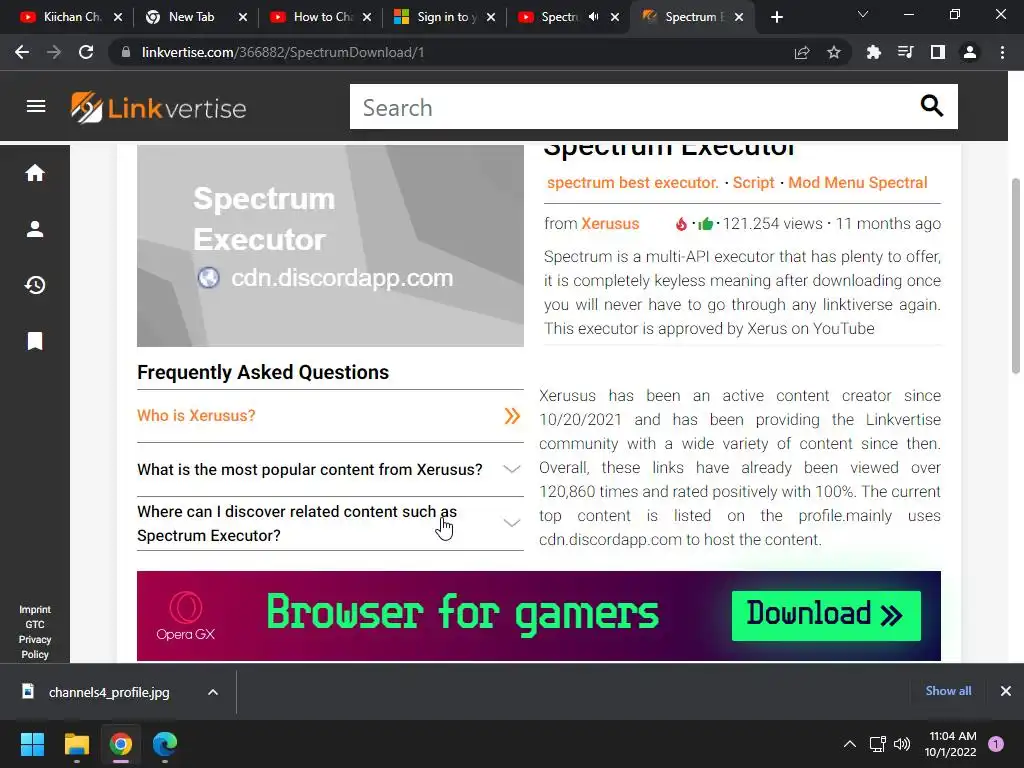
Task: Open Microsoft Edge from taskbar
Action: tap(165, 744)
